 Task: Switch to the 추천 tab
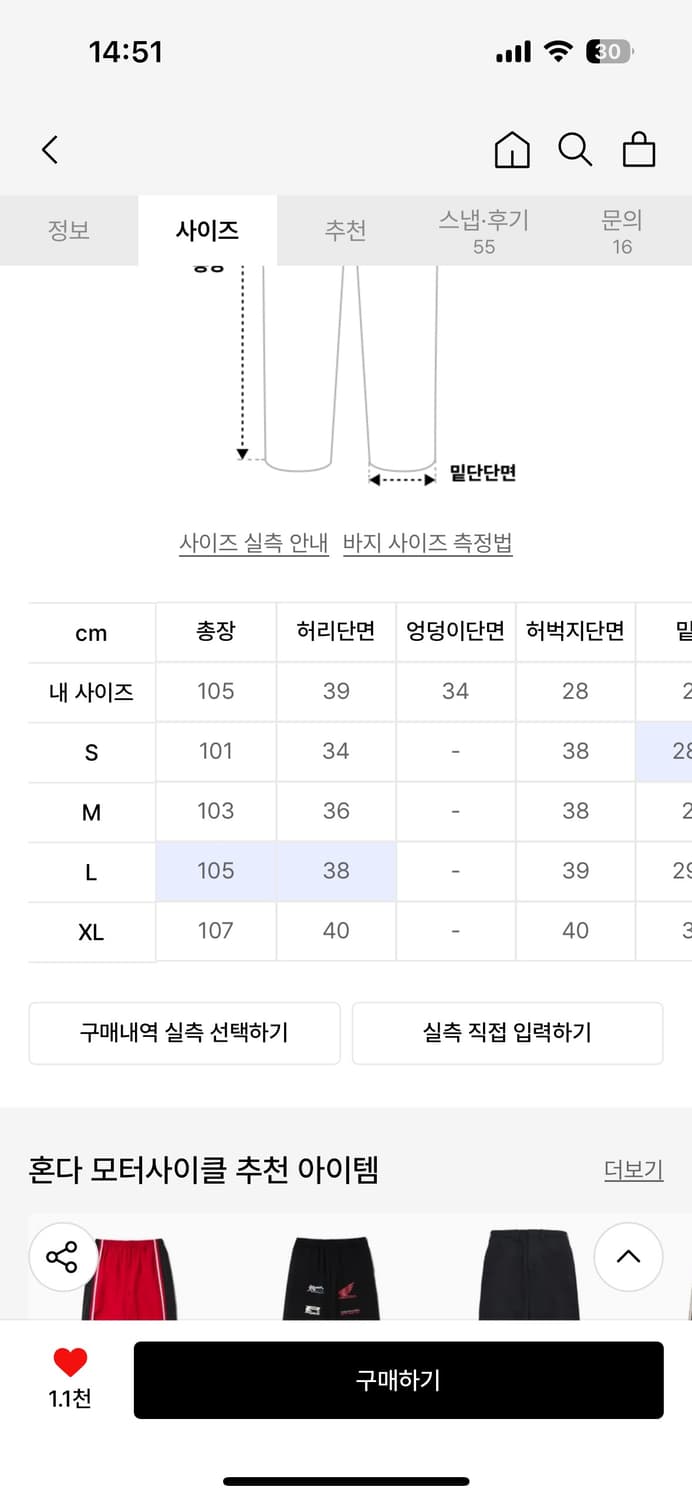[346, 230]
